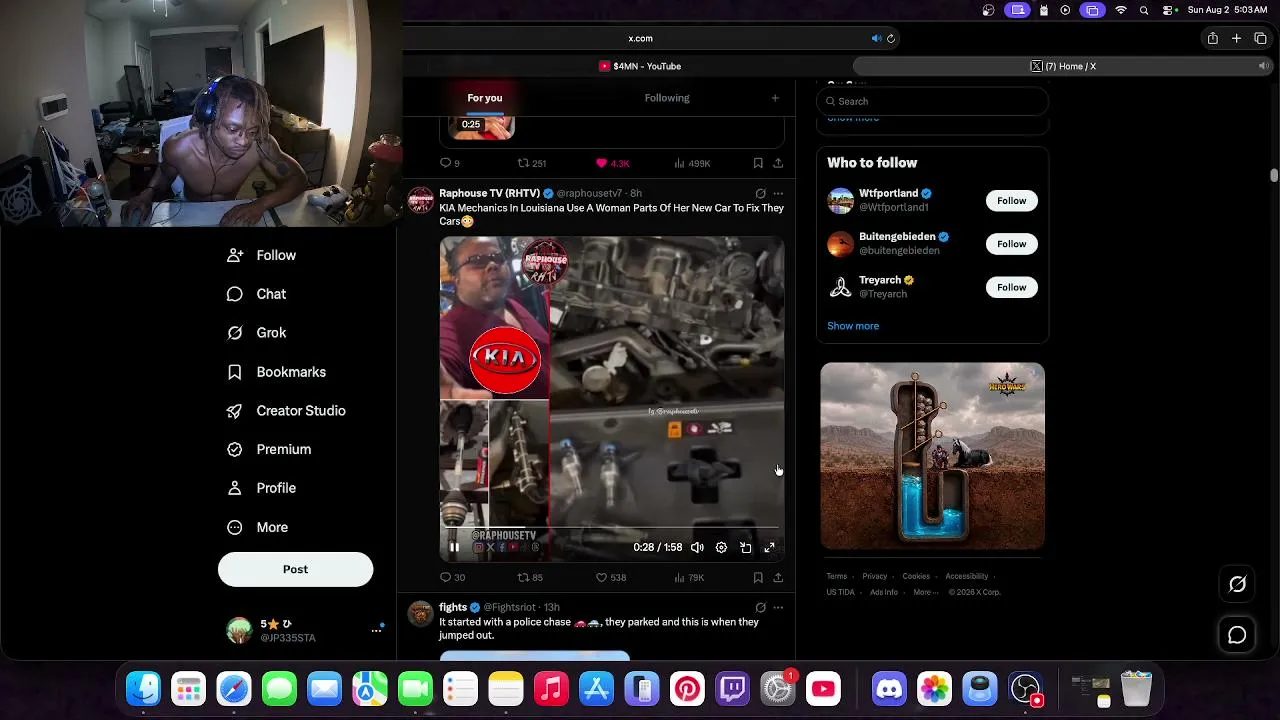The height and width of the screenshot is (720, 1280).
Task: Repost the post with 251 reposts
Action: point(531,163)
